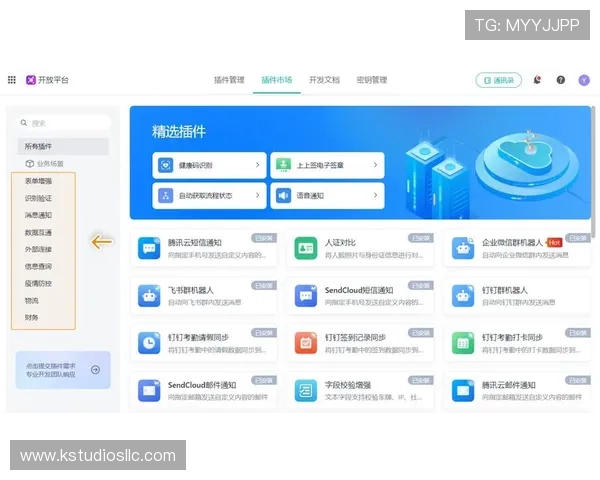The height and width of the screenshot is (480, 600).
Task: Open 字段校验增强 plugin icon
Action: point(306,390)
